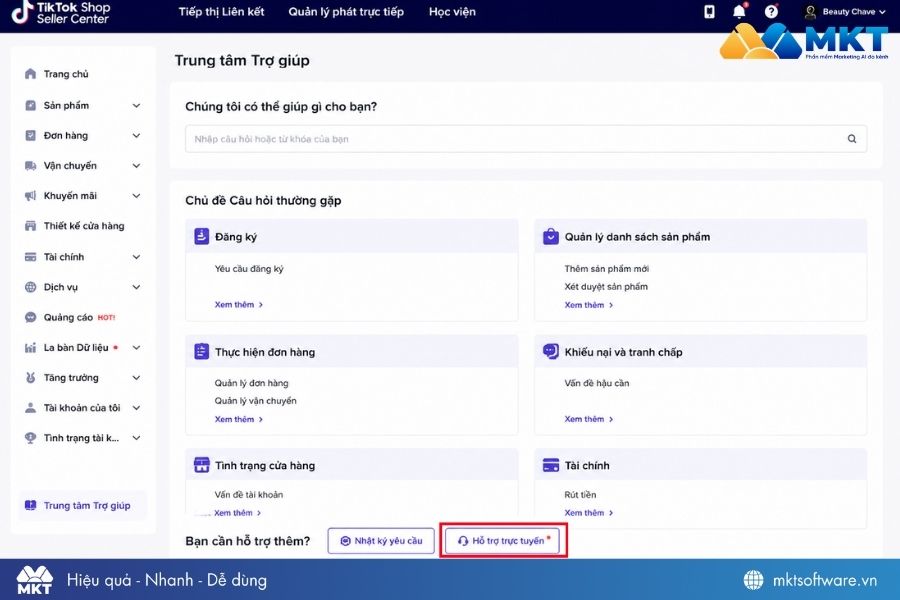Open the Xét duyệt sản phẩm link

click(x=606, y=287)
